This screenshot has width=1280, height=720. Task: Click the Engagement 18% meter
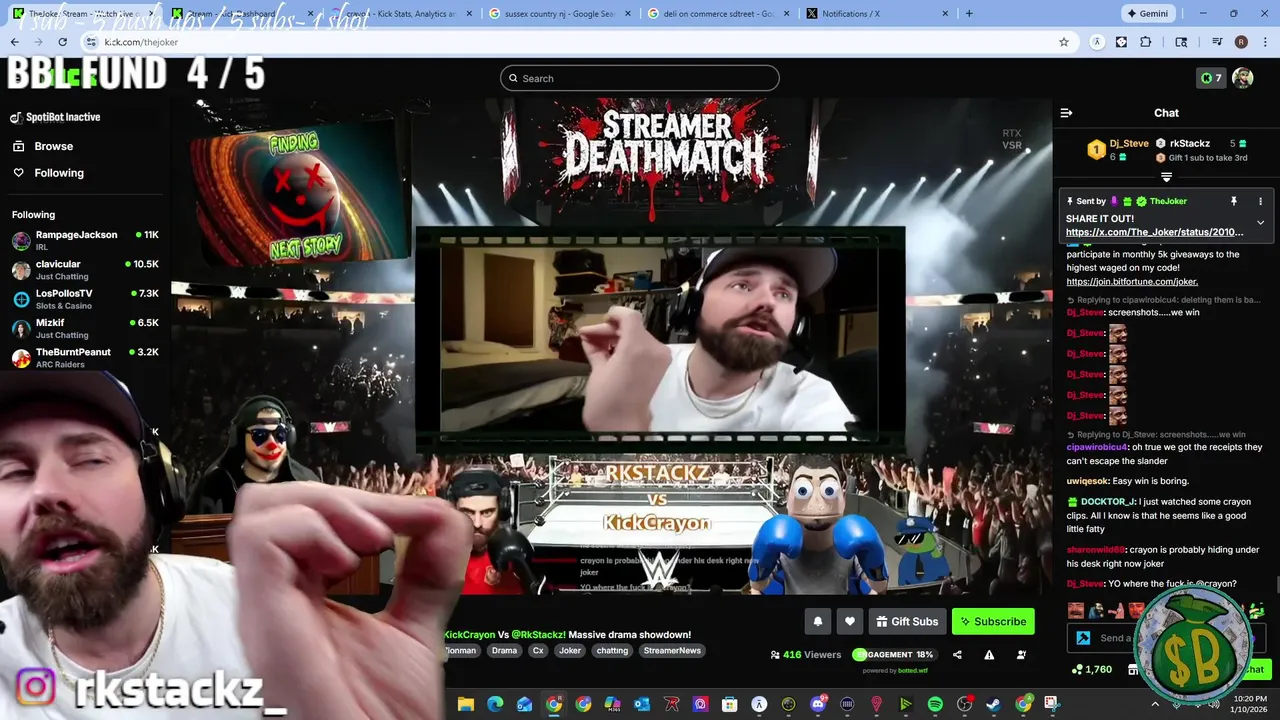coord(893,655)
